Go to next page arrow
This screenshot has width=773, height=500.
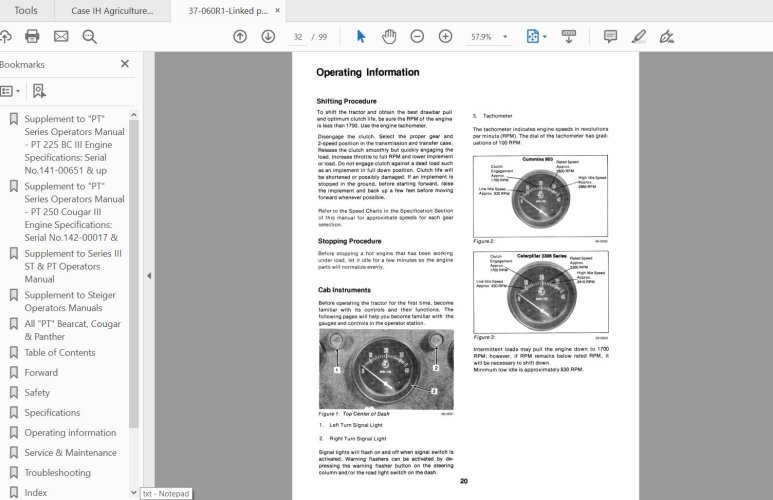tap(268, 36)
